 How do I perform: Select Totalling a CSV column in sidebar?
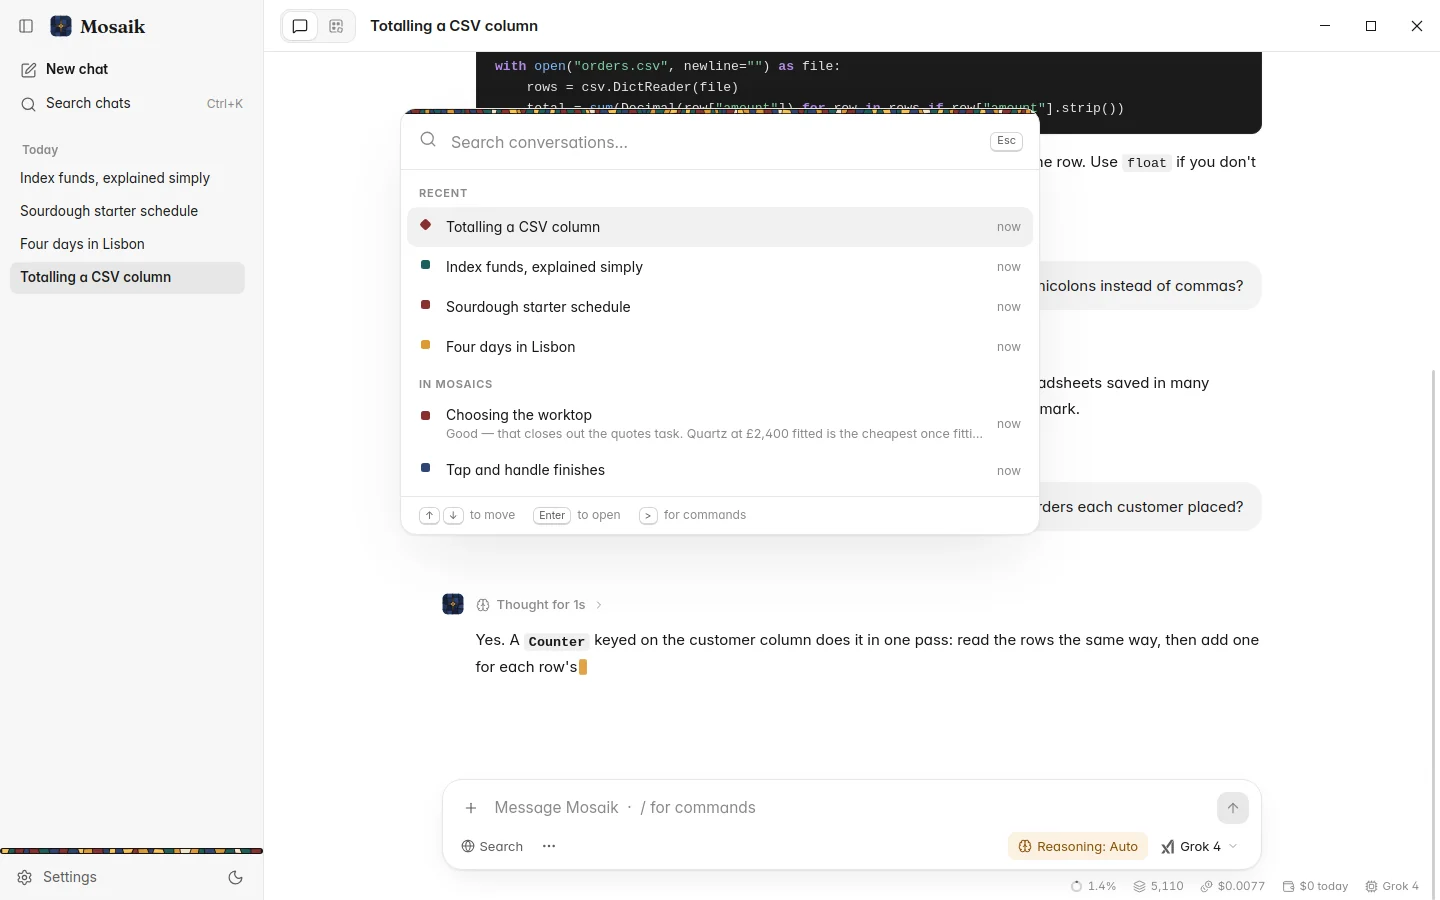tap(127, 277)
